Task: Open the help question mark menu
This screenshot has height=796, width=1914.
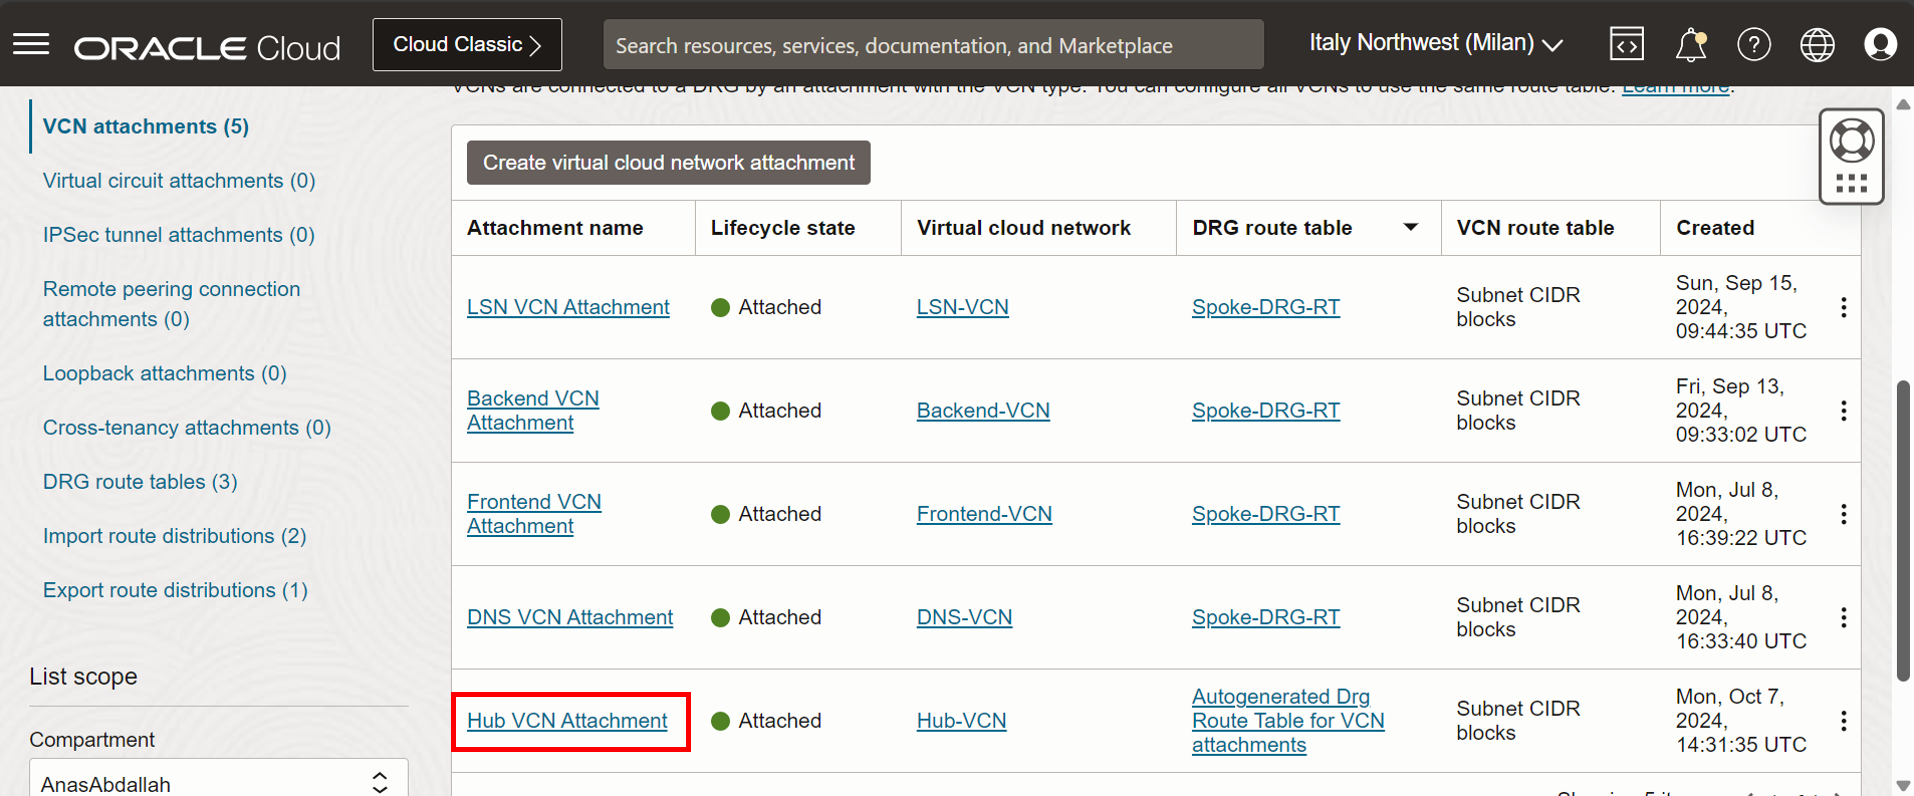Action: (x=1754, y=45)
